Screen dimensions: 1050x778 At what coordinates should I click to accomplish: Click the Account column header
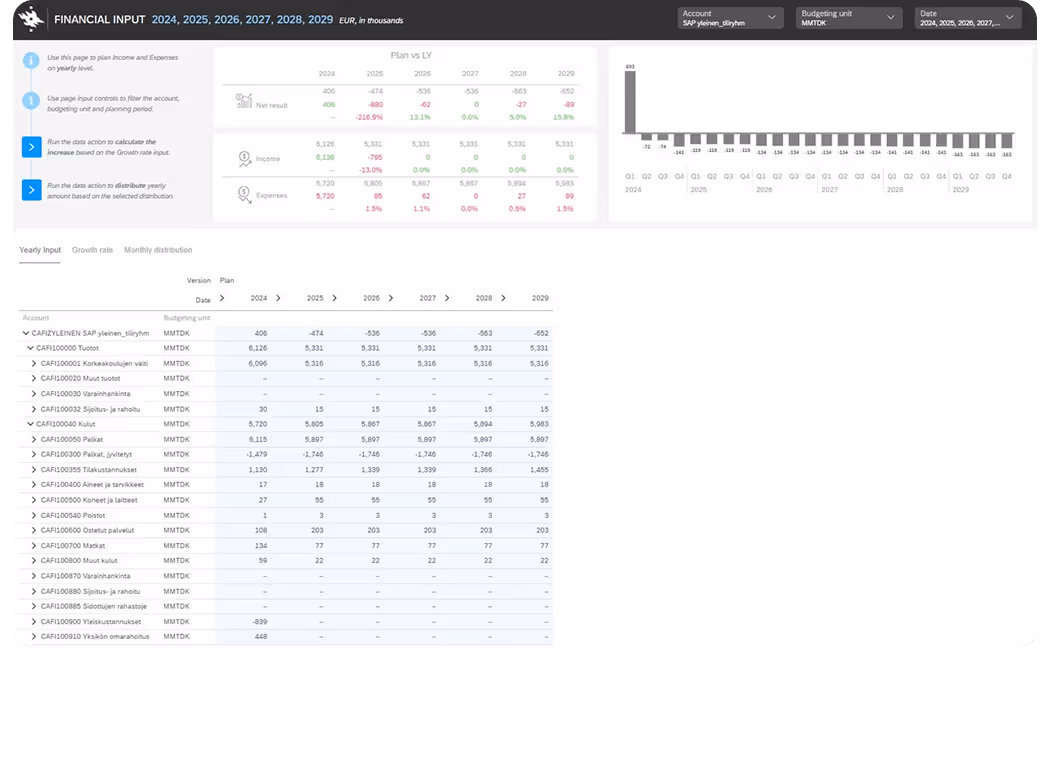click(36, 318)
